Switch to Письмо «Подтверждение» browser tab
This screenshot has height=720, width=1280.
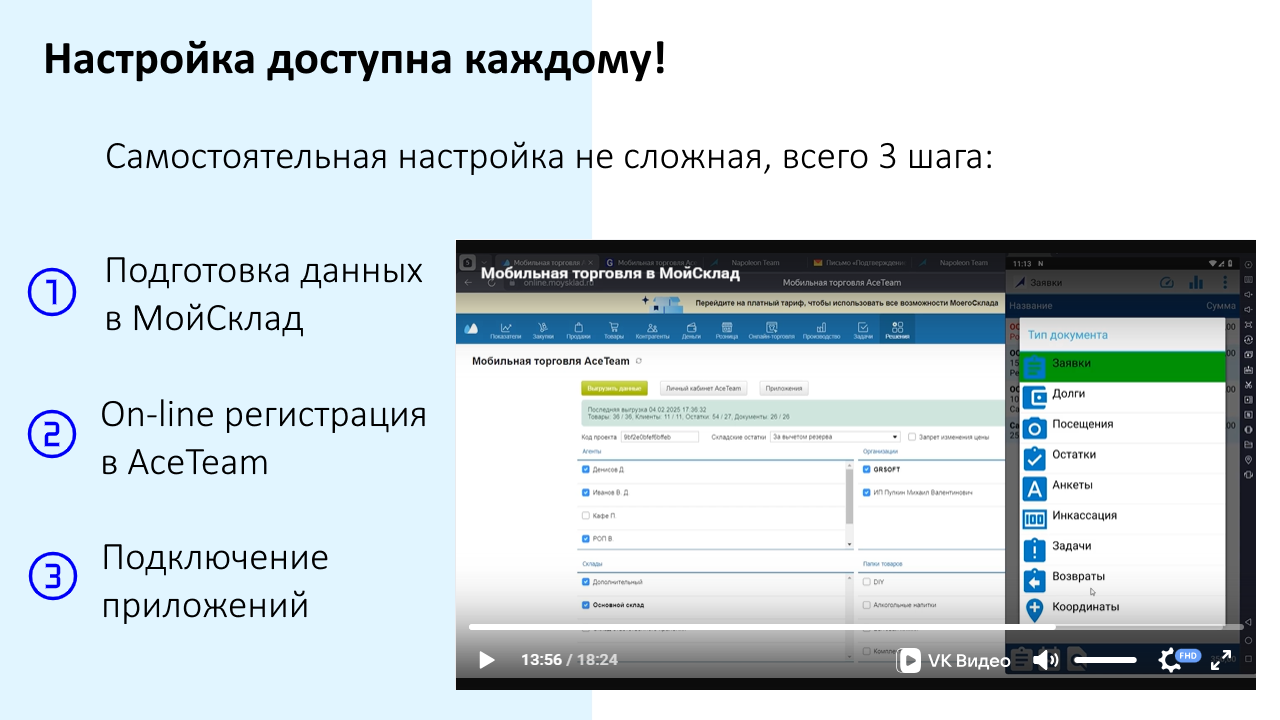859,262
